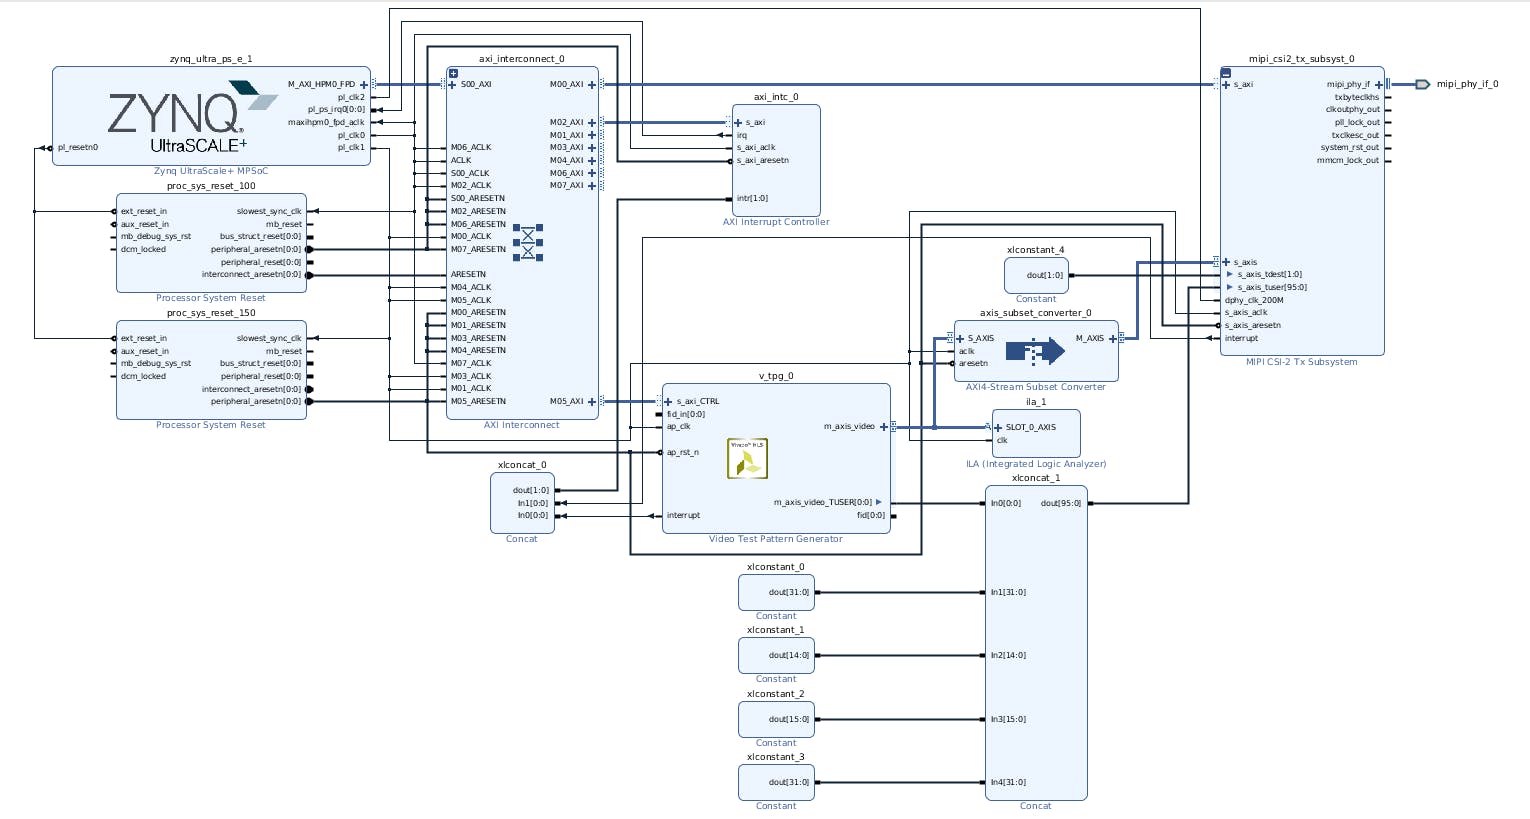Expand s_axi_CTRL pin on v_tpg_0
This screenshot has width=1530, height=819.
668,402
